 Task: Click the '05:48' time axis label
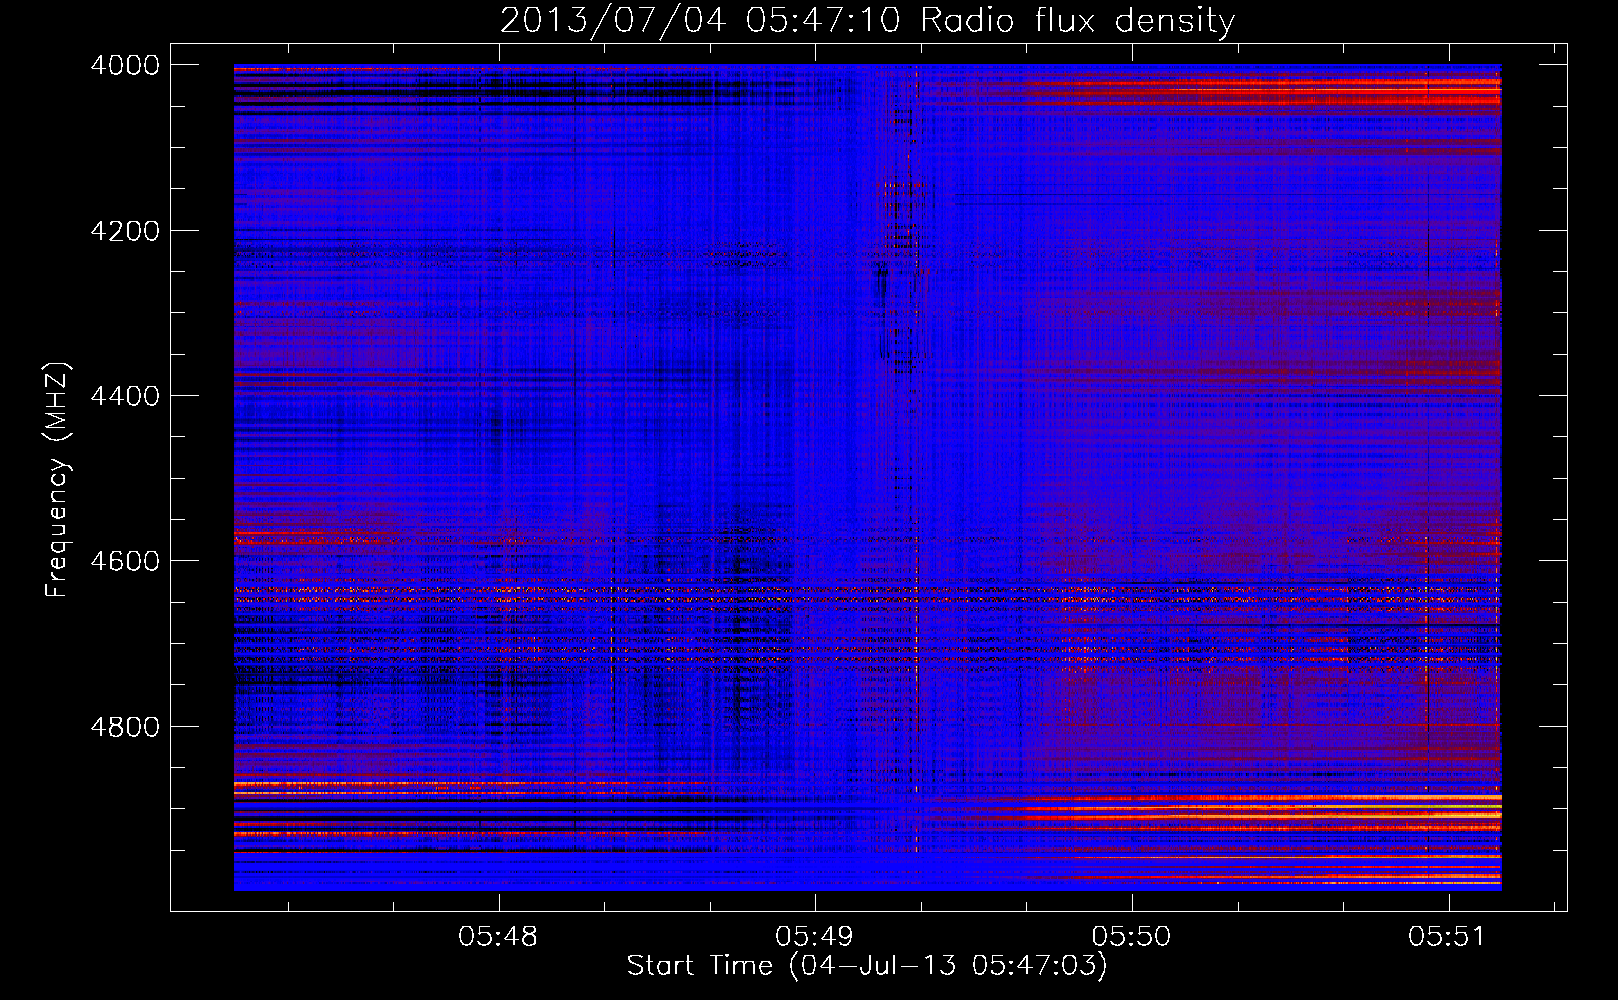point(498,937)
